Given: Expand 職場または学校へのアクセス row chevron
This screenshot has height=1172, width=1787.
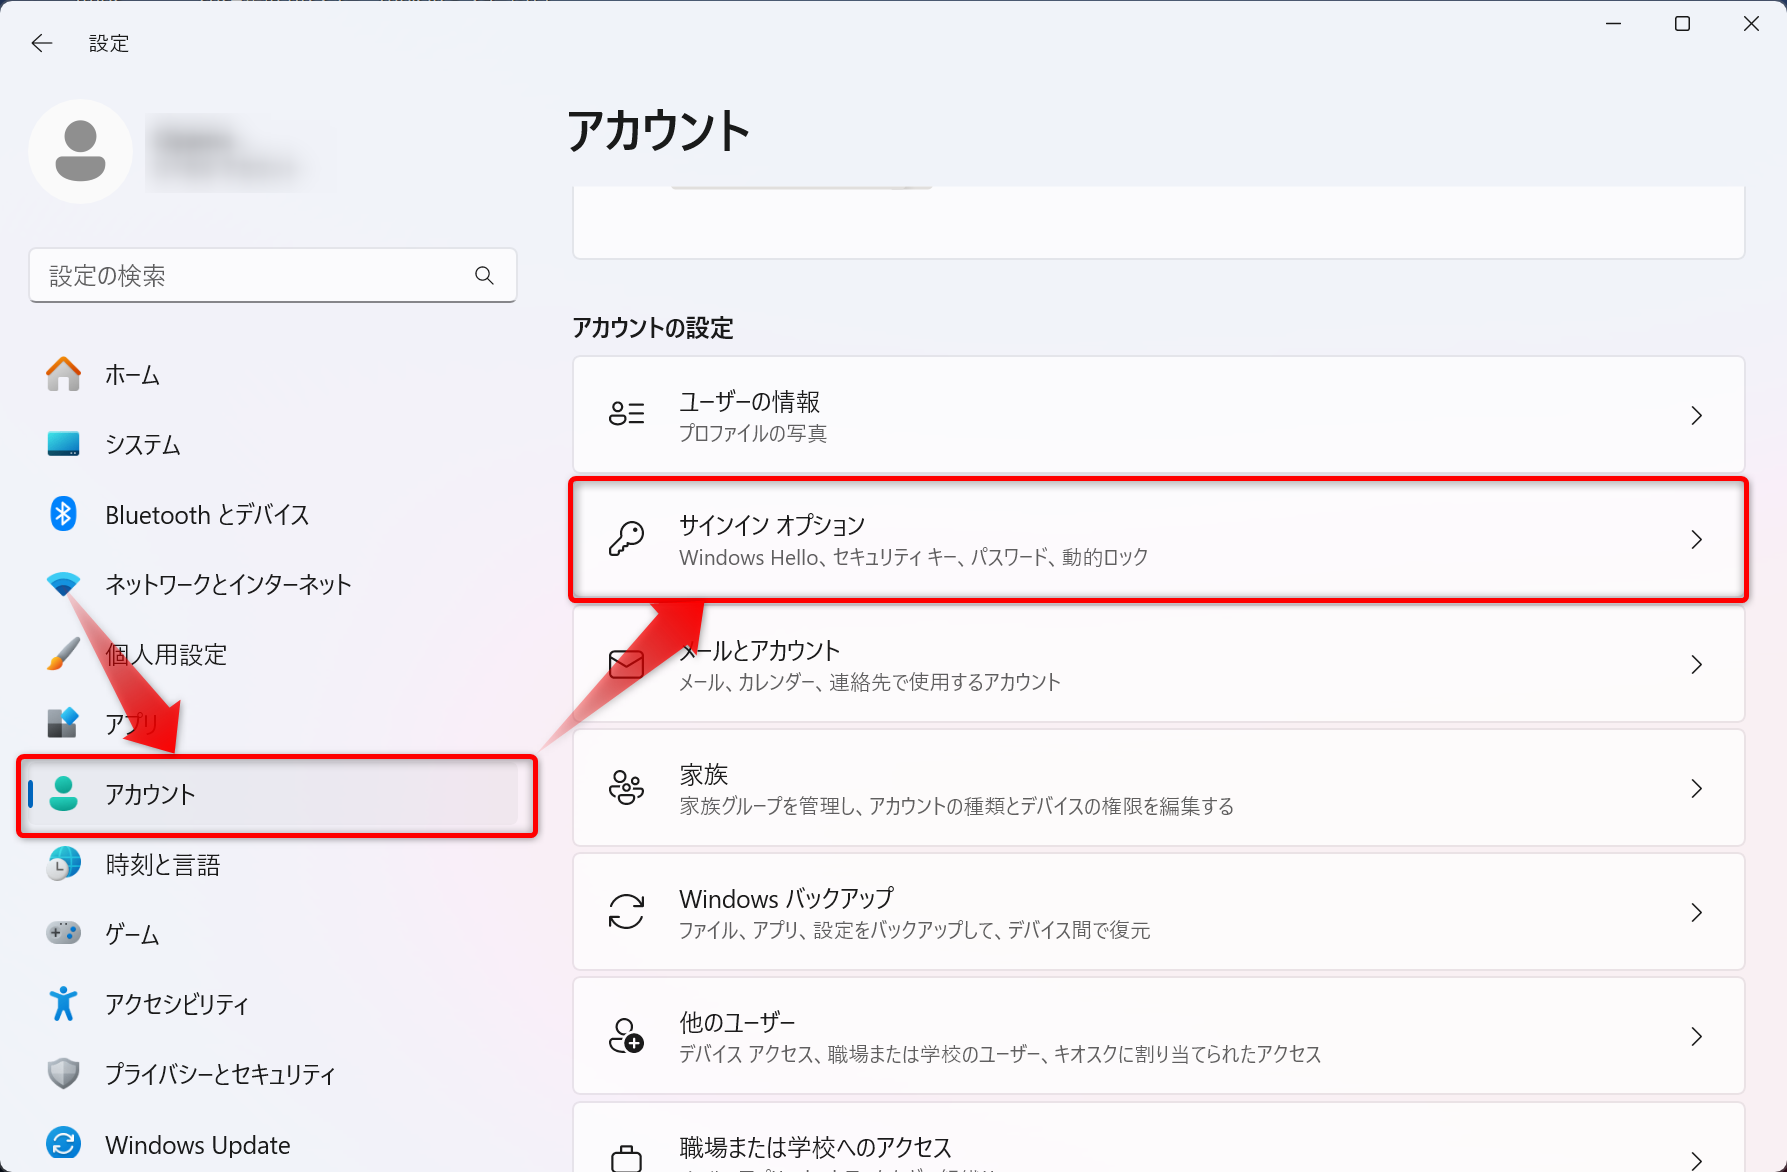Looking at the screenshot, I should pyautogui.click(x=1696, y=1160).
